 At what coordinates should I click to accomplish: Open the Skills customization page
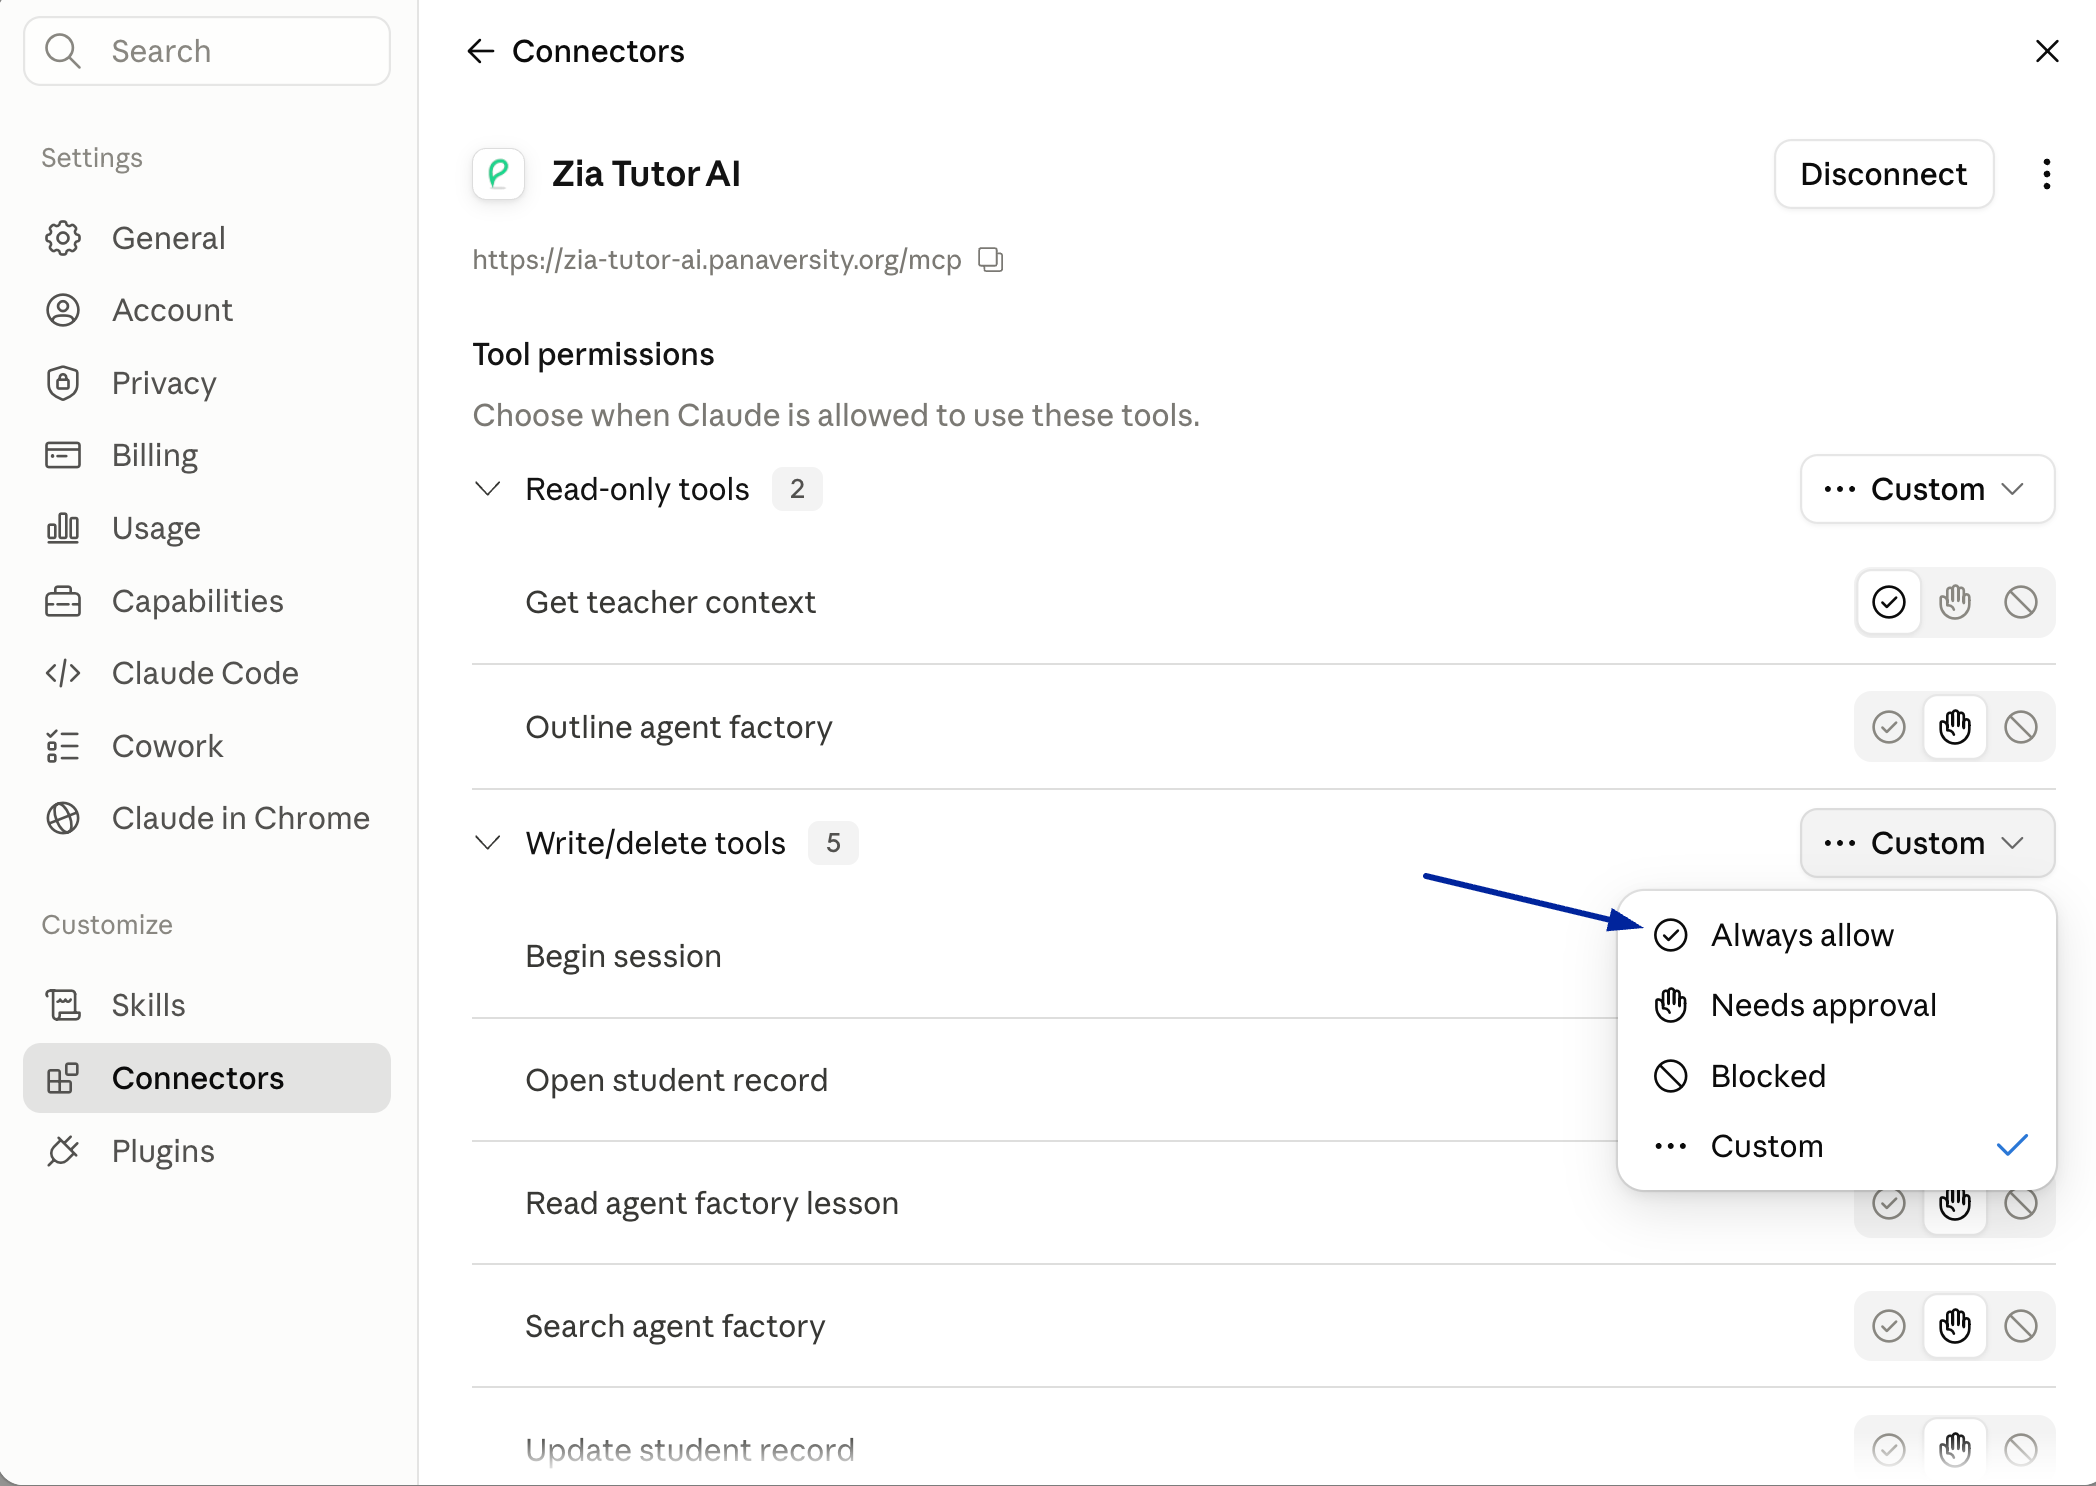click(207, 1005)
